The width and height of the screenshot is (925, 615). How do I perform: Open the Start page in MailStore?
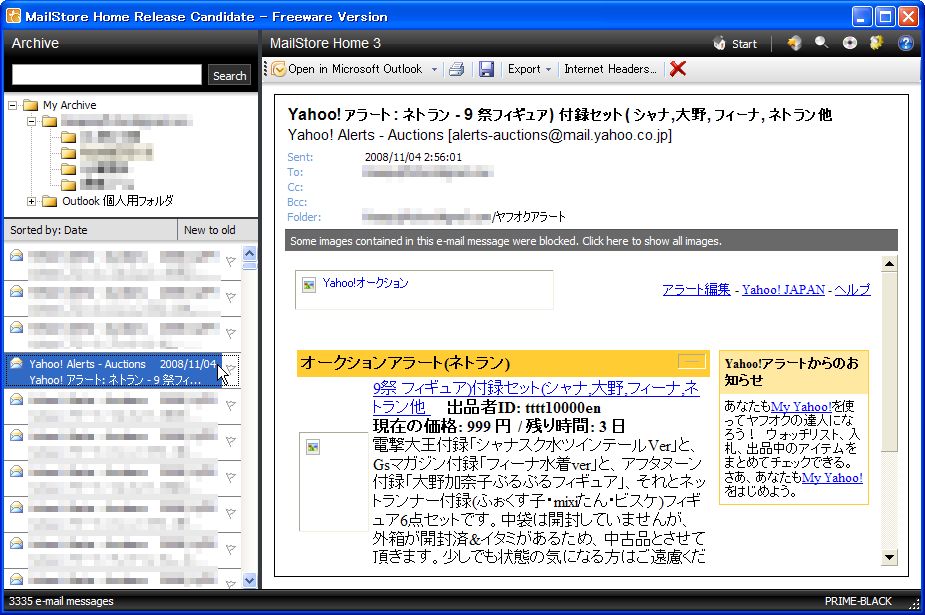735,44
